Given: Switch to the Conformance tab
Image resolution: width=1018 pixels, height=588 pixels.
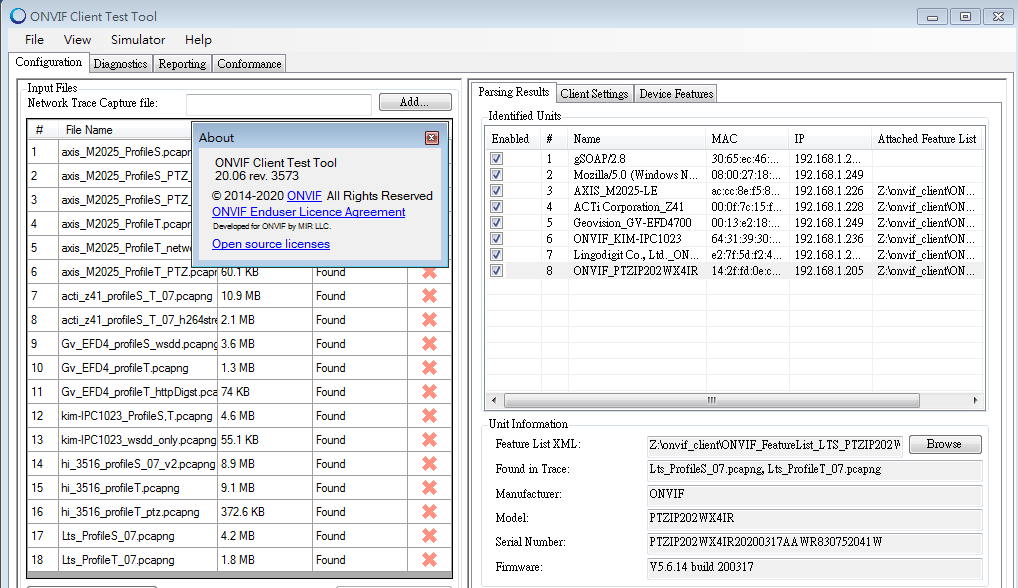Looking at the screenshot, I should click(x=249, y=64).
